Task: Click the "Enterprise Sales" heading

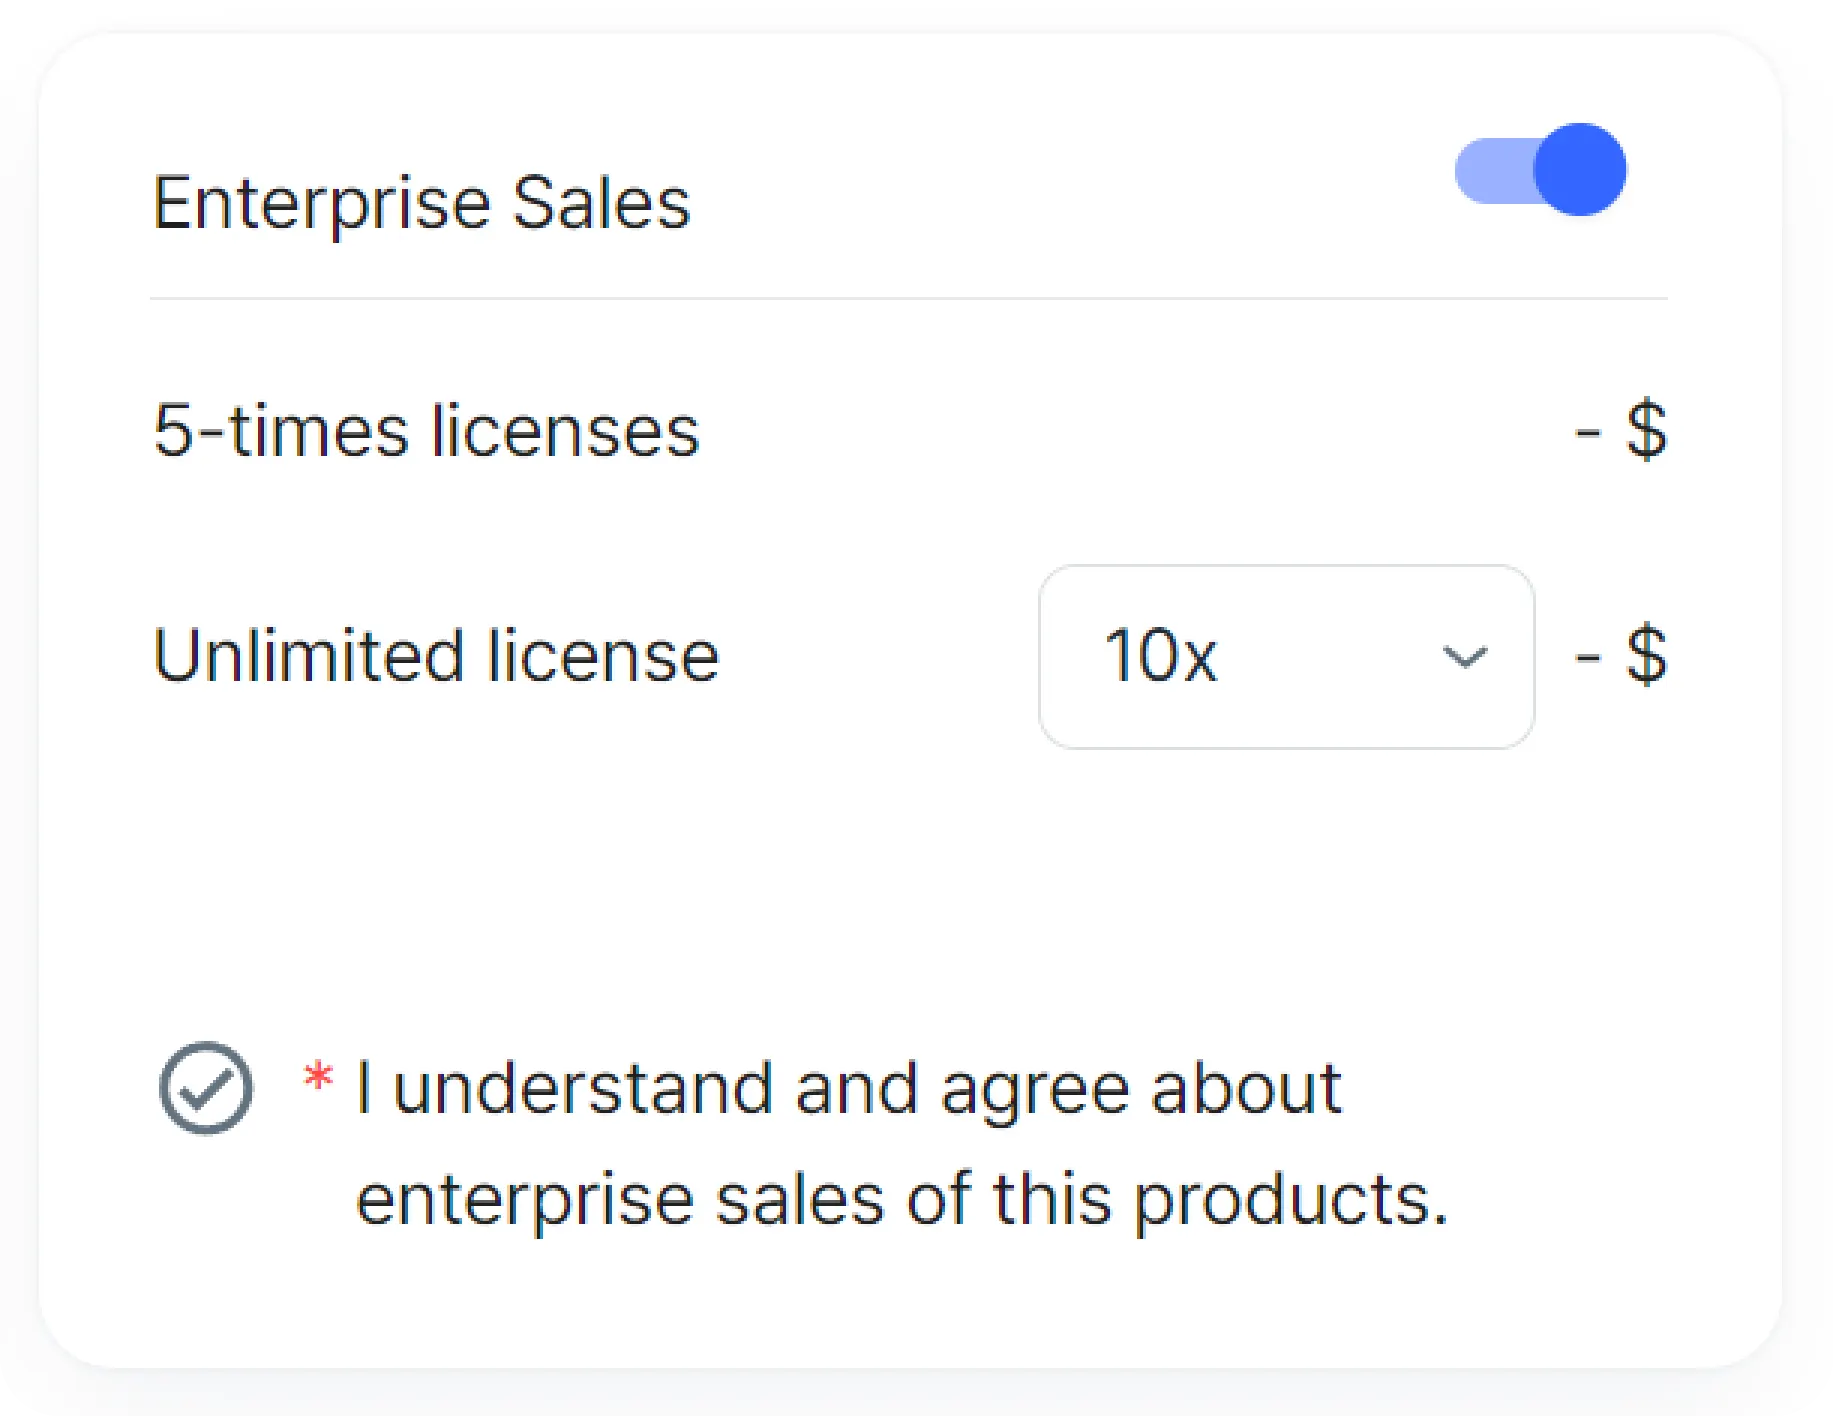Action: click(x=421, y=204)
